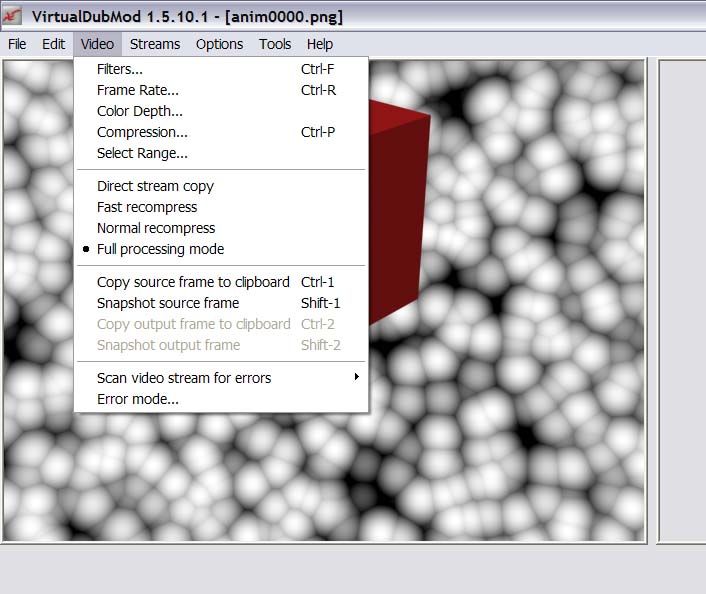Select Color Depth... menu entry

pos(221,111)
